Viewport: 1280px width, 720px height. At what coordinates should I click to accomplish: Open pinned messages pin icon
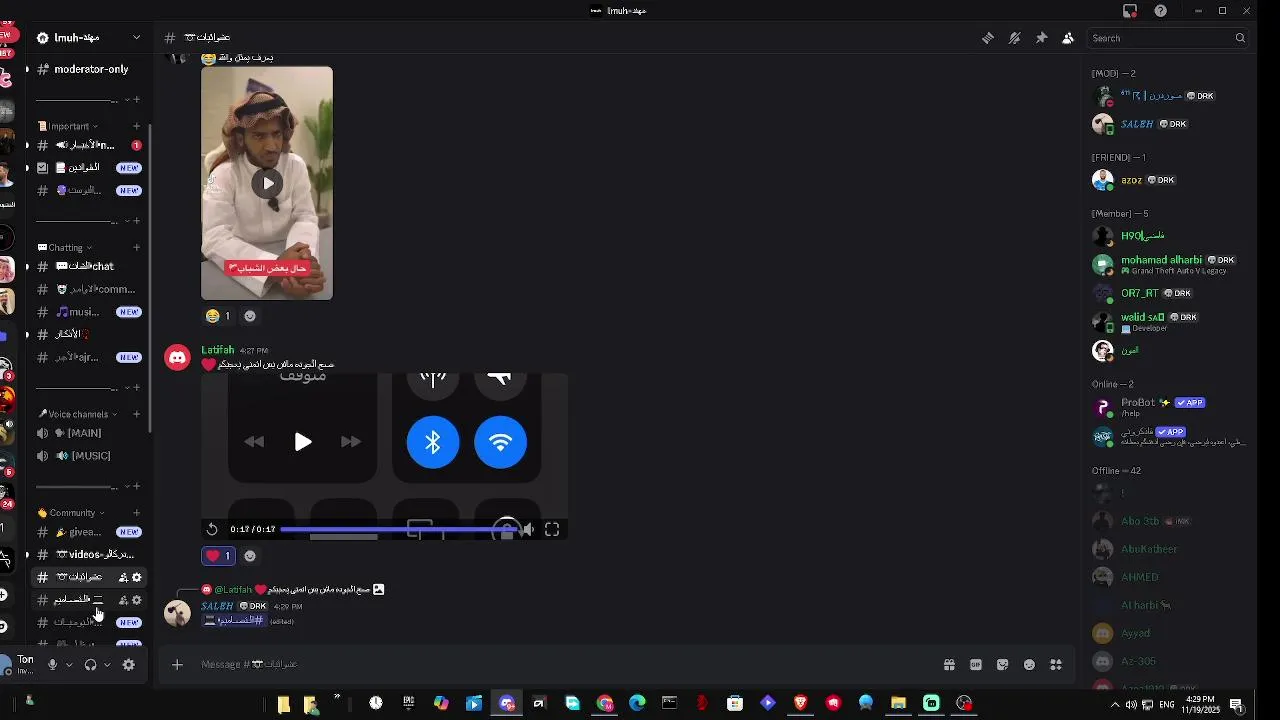point(1041,38)
